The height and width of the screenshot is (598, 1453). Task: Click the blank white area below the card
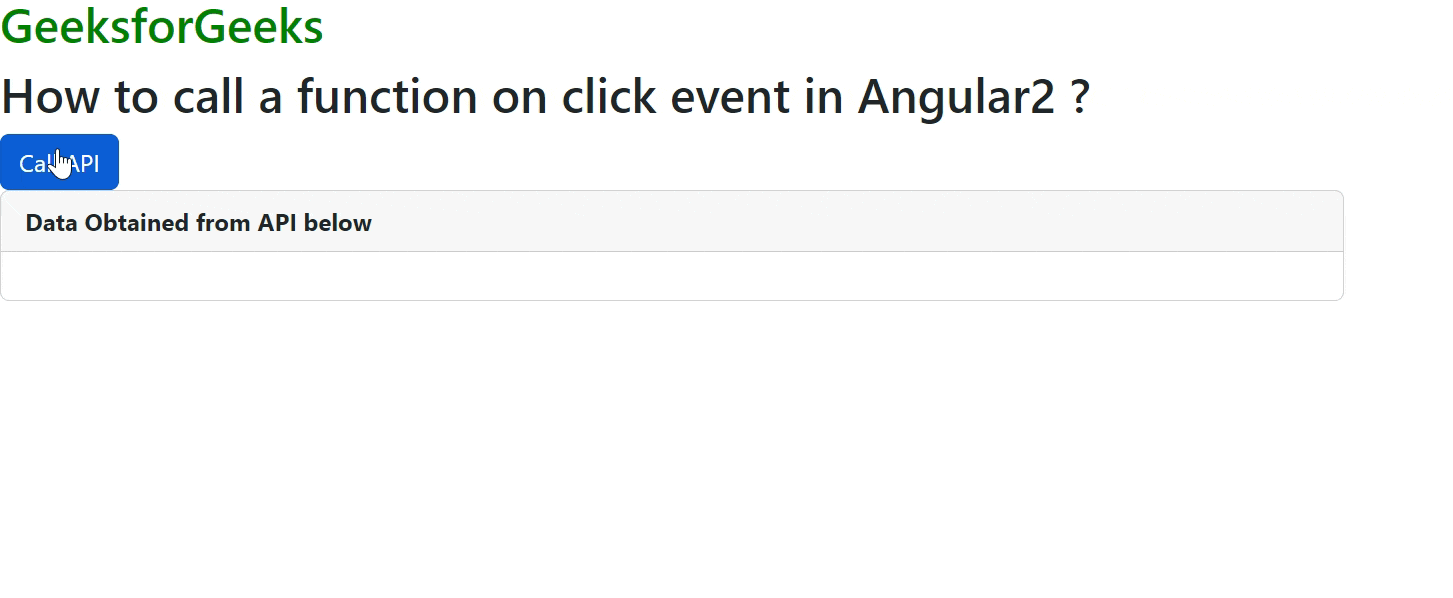671,450
